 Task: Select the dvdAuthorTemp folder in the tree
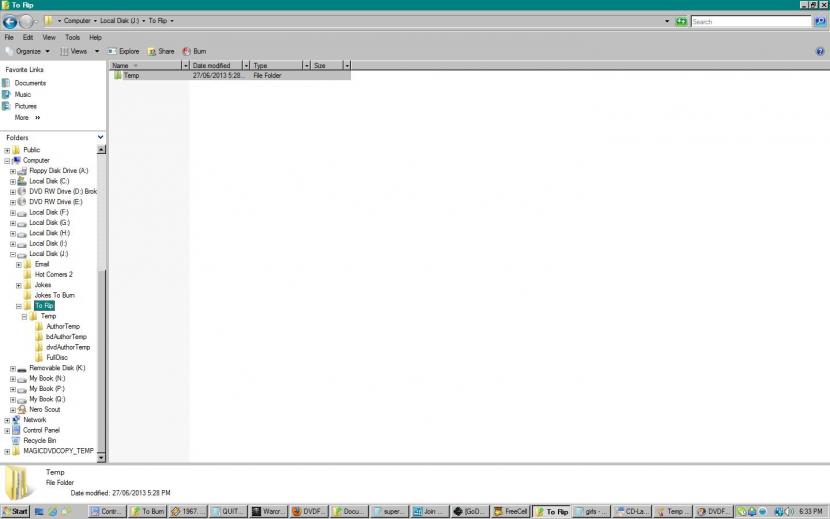(68, 347)
